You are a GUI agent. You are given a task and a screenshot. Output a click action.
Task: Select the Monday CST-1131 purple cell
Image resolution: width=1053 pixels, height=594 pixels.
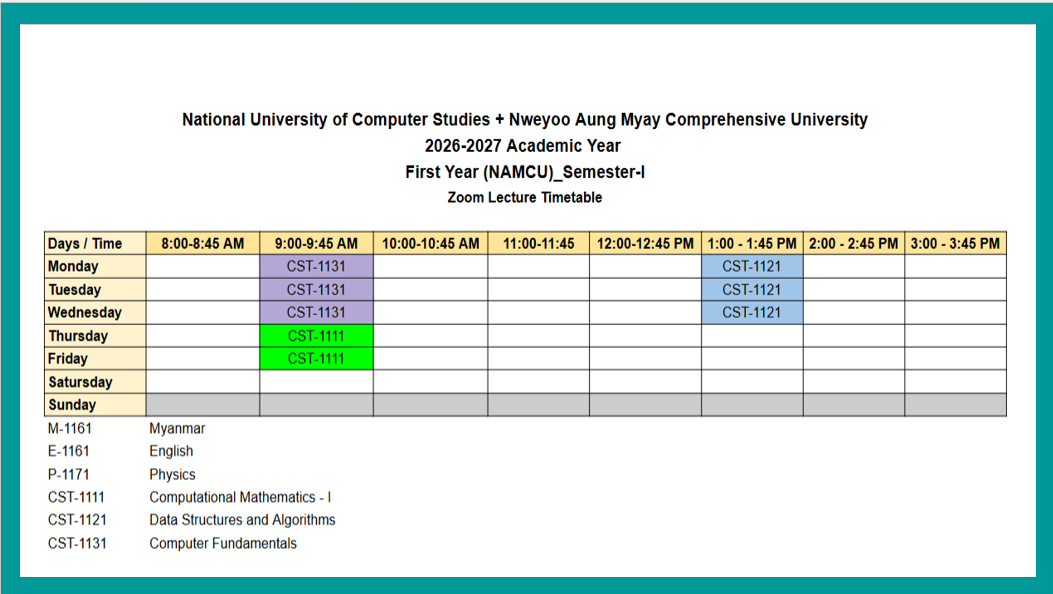point(316,266)
